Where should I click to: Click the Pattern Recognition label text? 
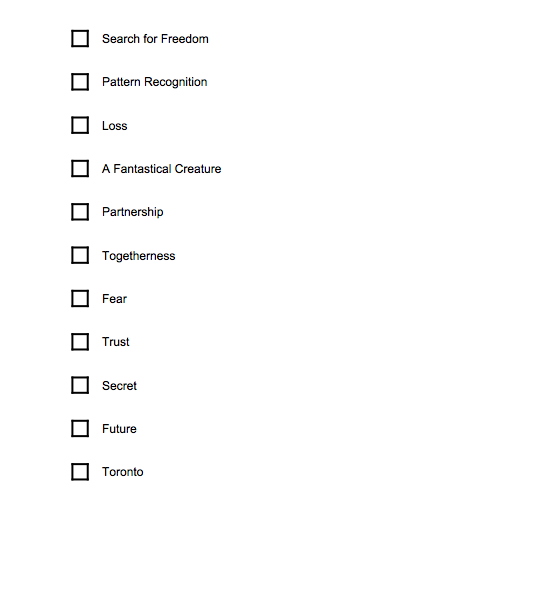pos(154,82)
